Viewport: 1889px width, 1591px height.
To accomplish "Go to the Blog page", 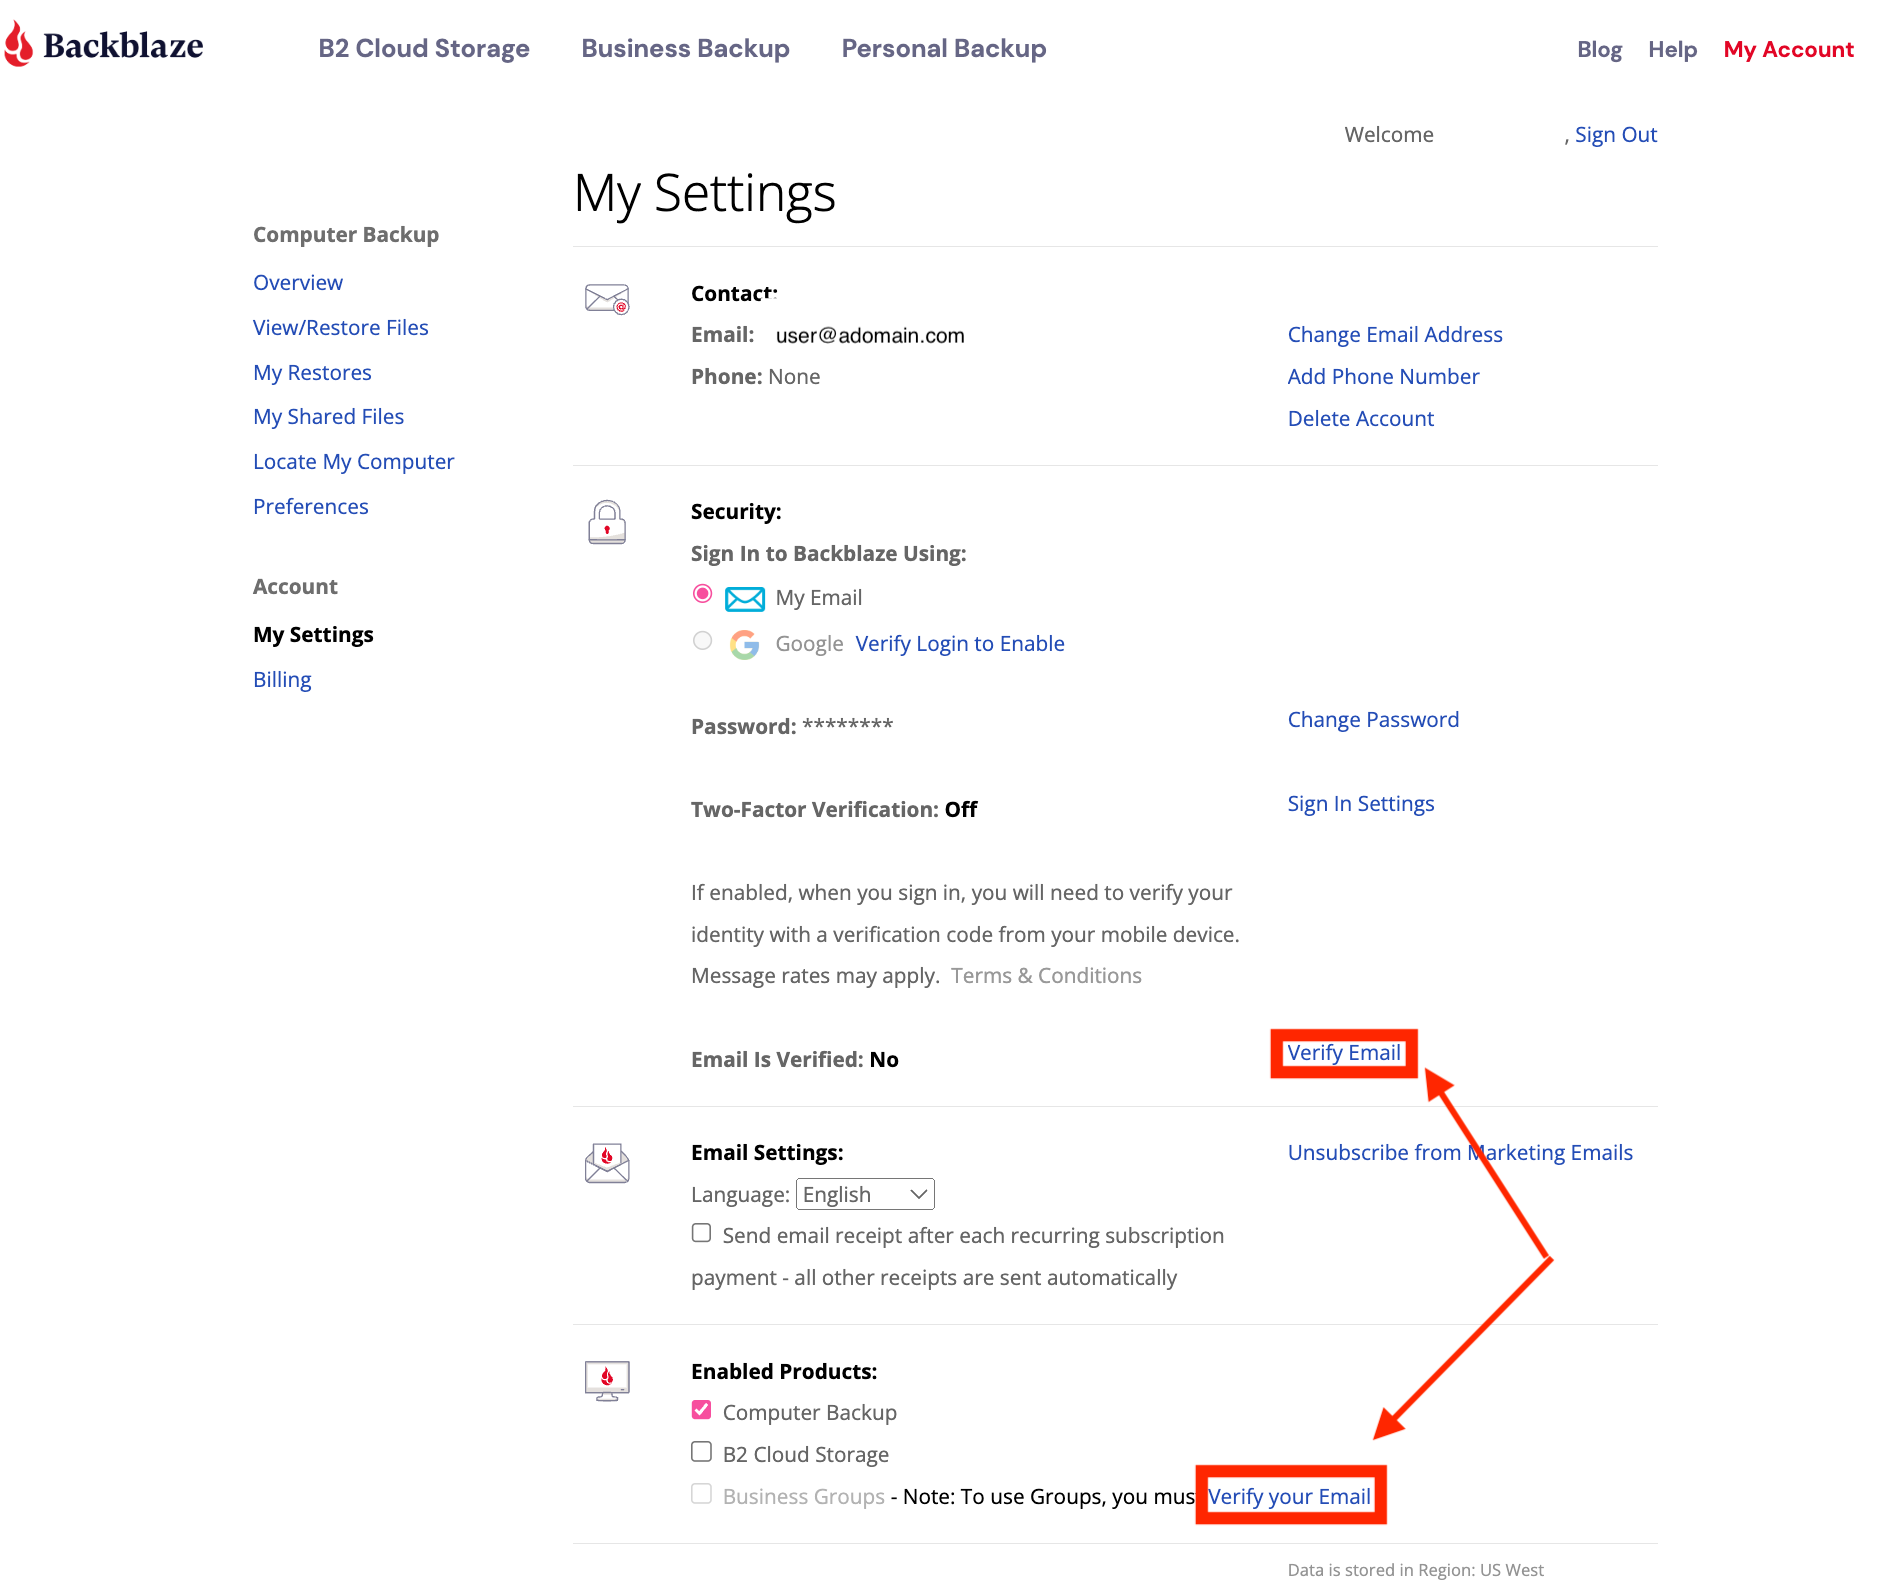I will click(x=1599, y=49).
